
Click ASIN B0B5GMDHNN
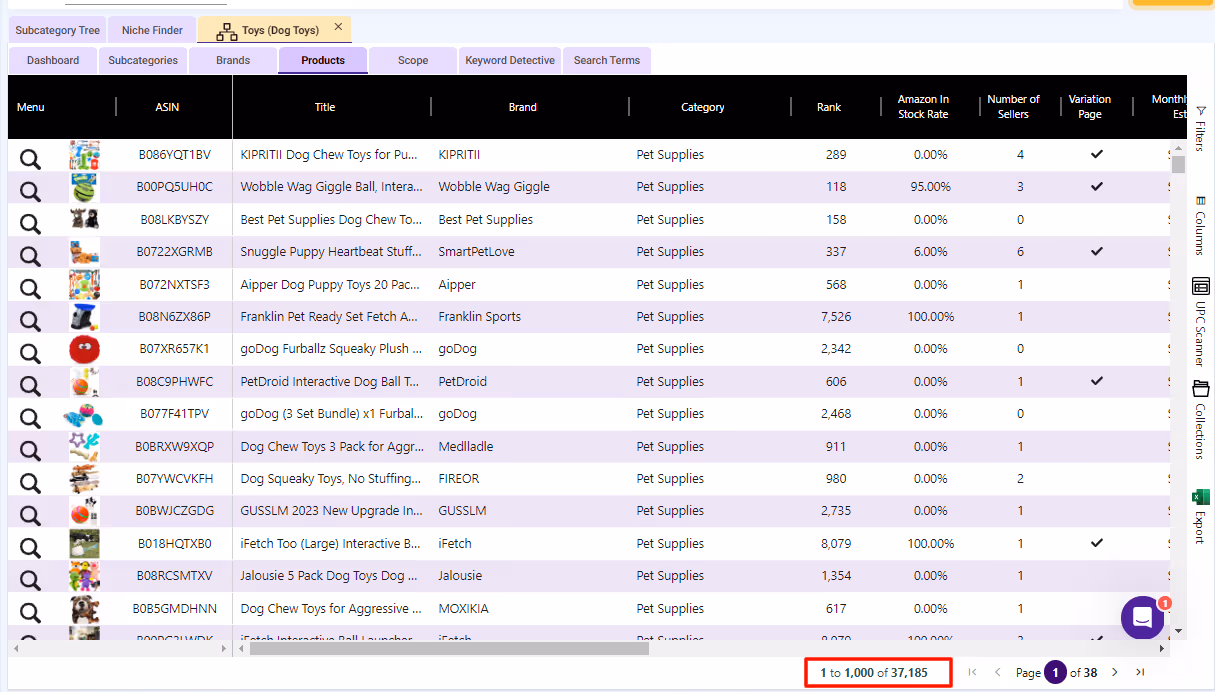175,609
